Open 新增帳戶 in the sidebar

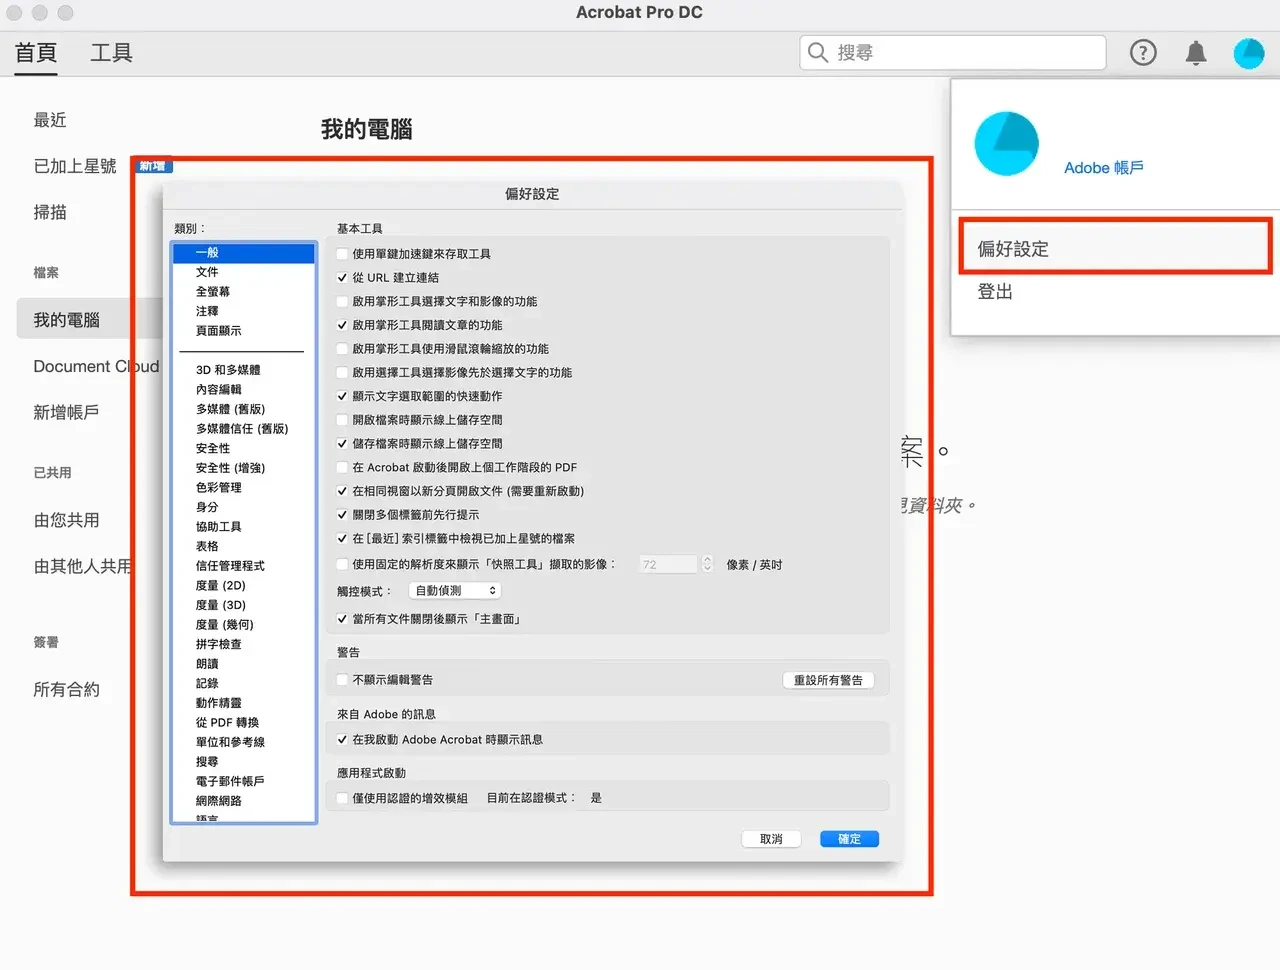(x=66, y=412)
